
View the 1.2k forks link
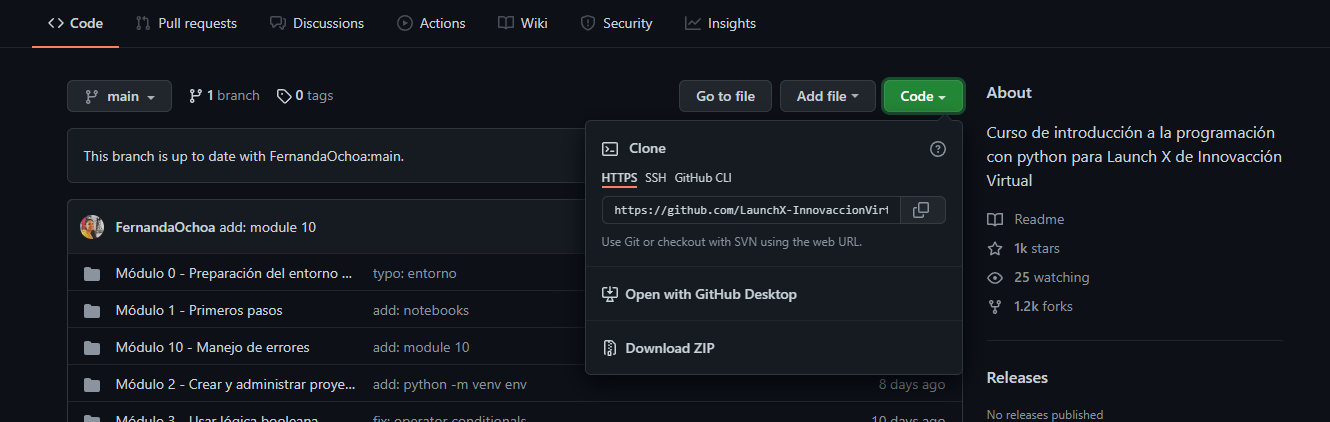[x=1043, y=306]
